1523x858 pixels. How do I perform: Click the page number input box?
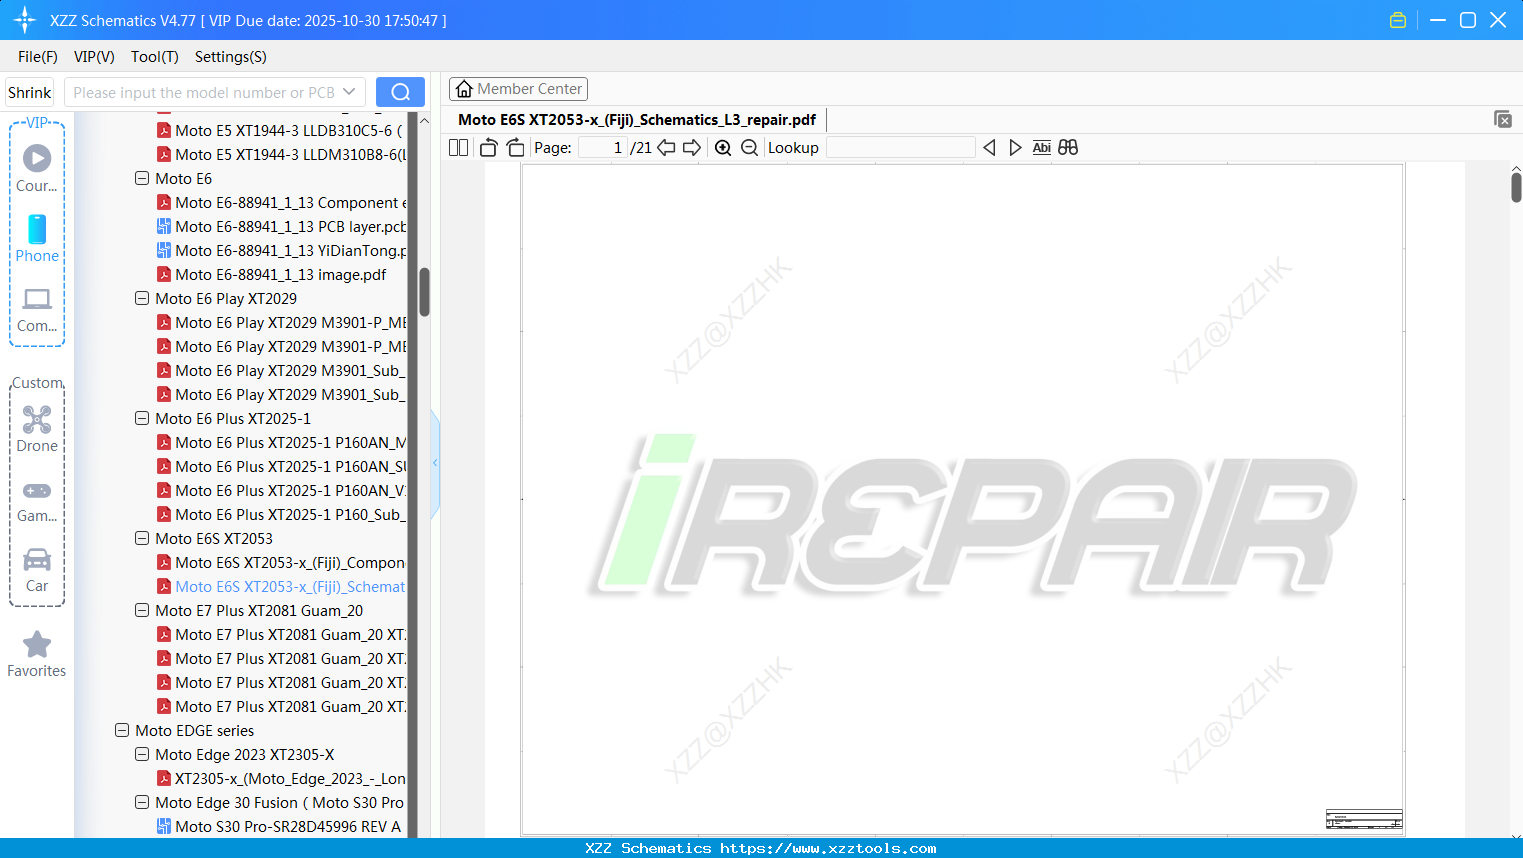tap(603, 148)
